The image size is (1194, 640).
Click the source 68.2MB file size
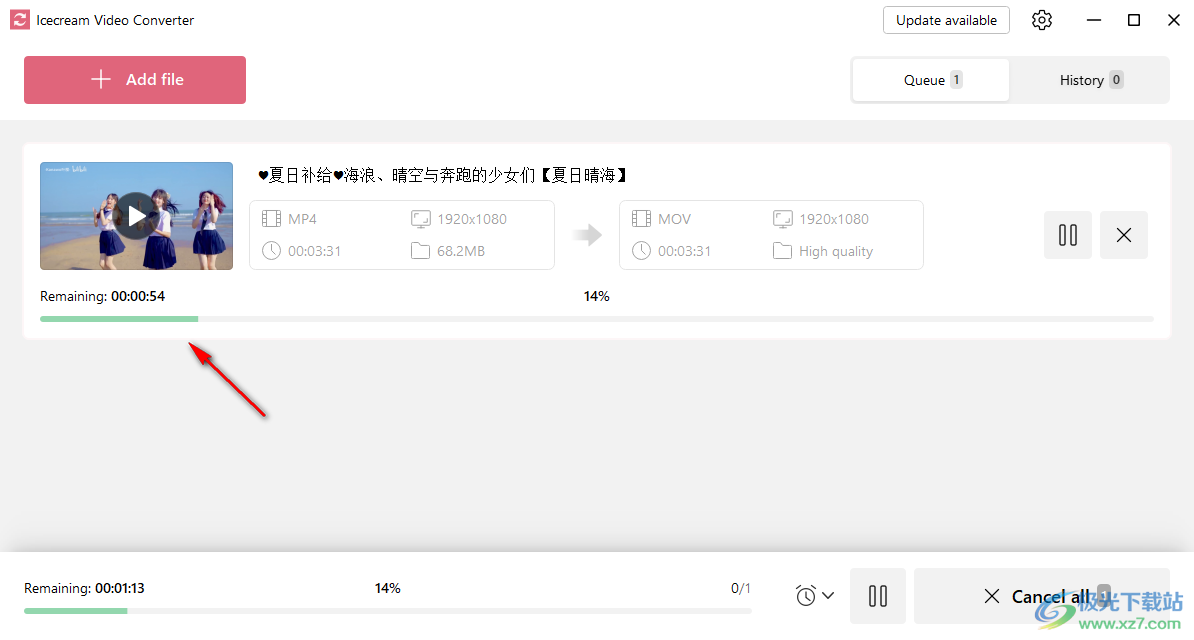coord(461,251)
